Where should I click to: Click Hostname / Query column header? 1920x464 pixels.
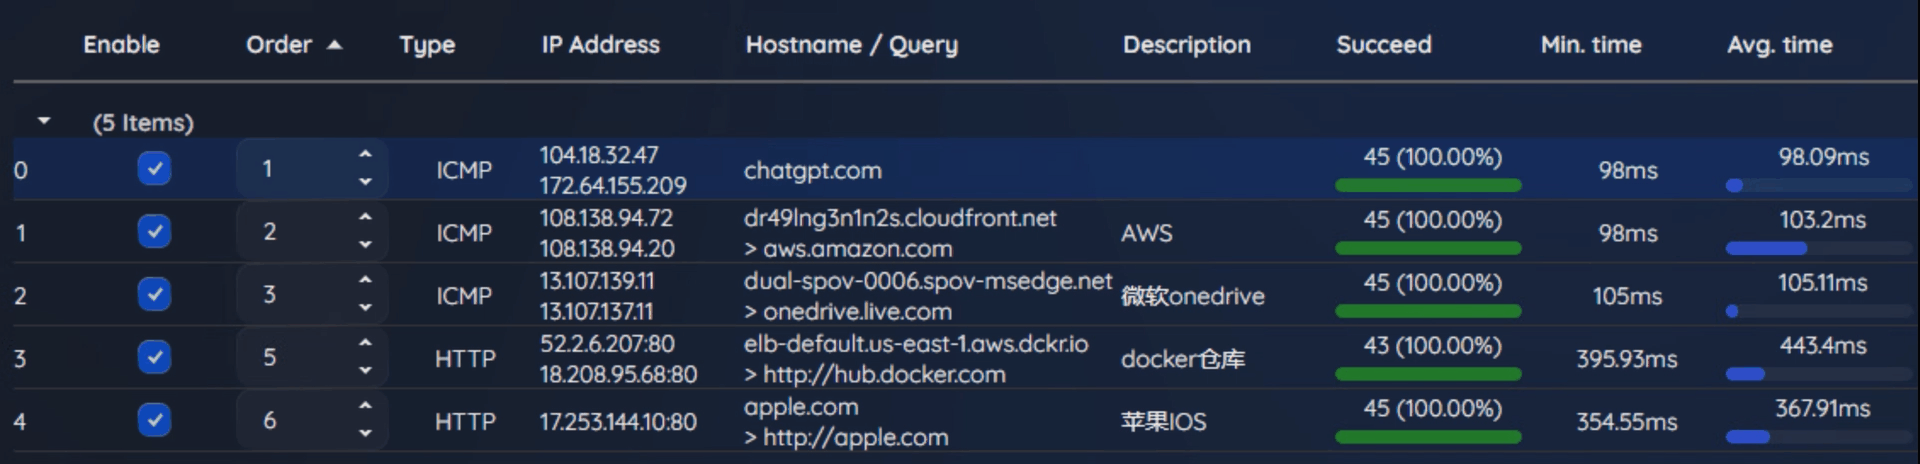851,45
